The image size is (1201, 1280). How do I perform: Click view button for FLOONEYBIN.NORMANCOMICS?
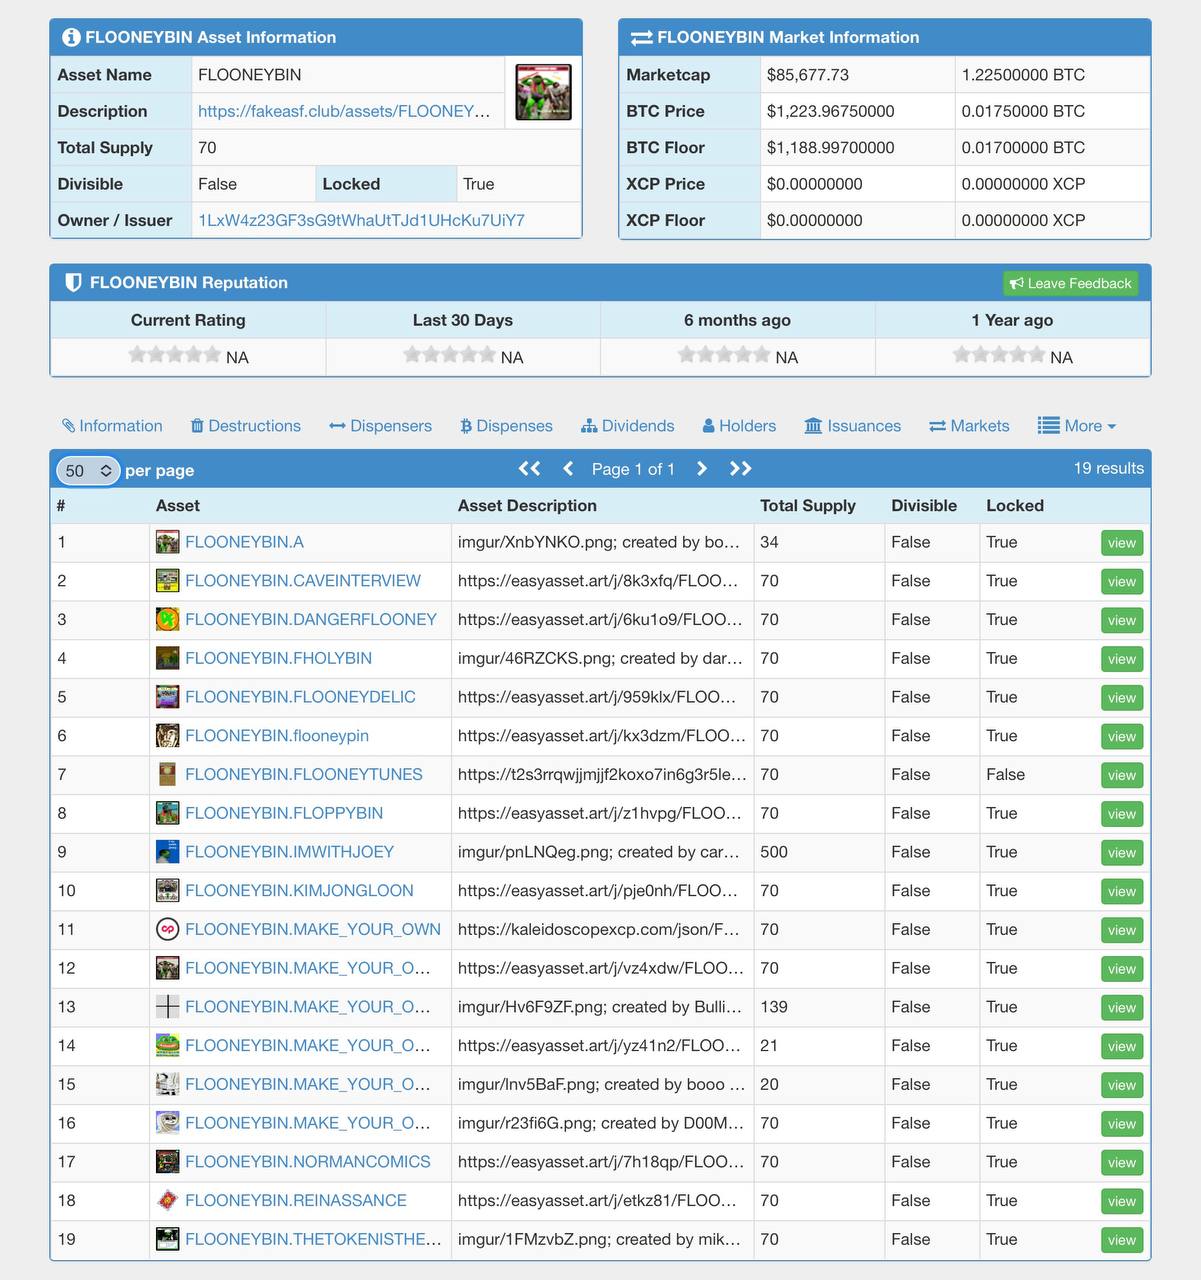pos(1121,1163)
